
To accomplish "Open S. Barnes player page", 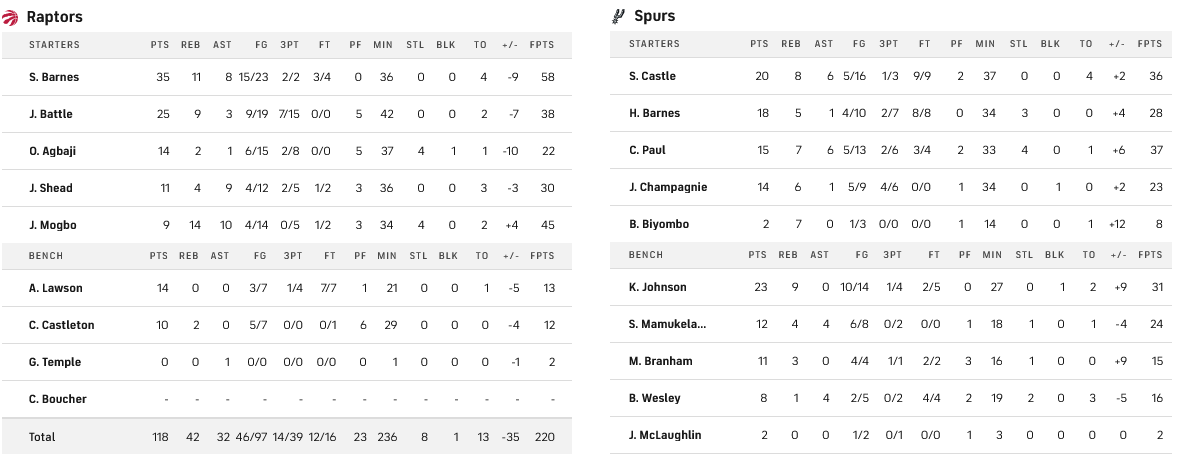I will 54,77.
